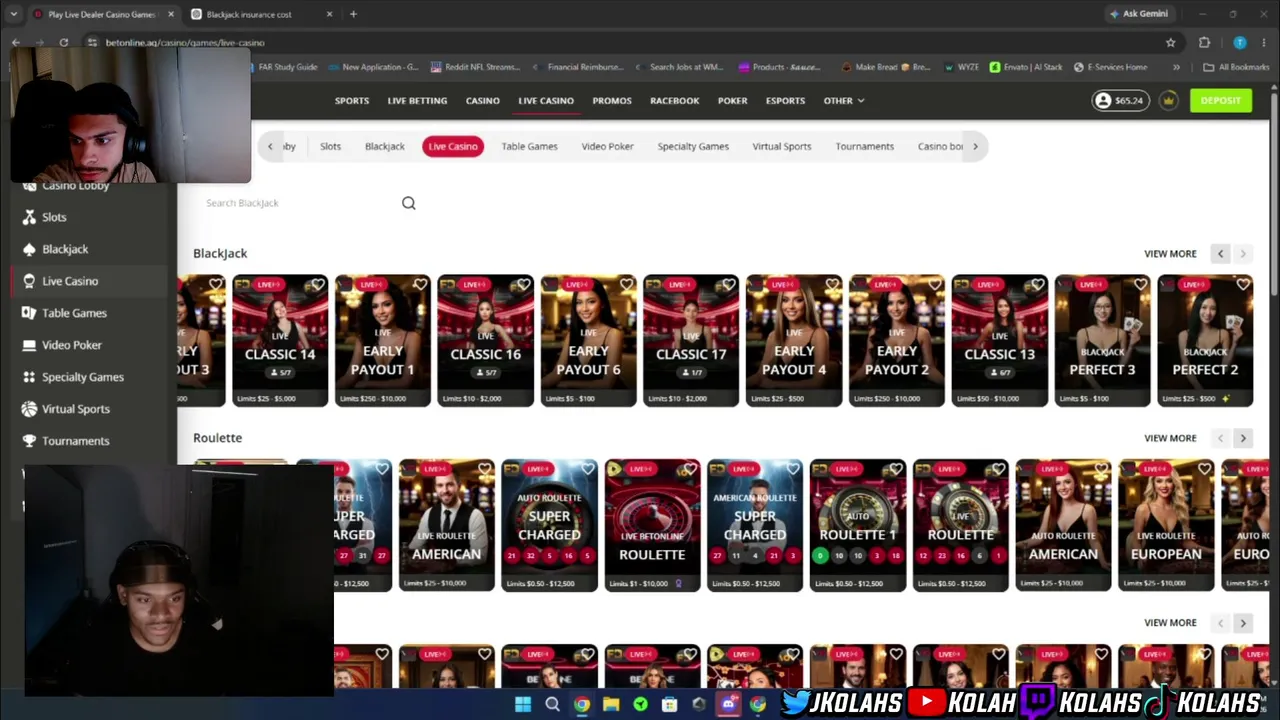1280x720 pixels.
Task: Open the Live Roulette European game card
Action: pos(1166,525)
